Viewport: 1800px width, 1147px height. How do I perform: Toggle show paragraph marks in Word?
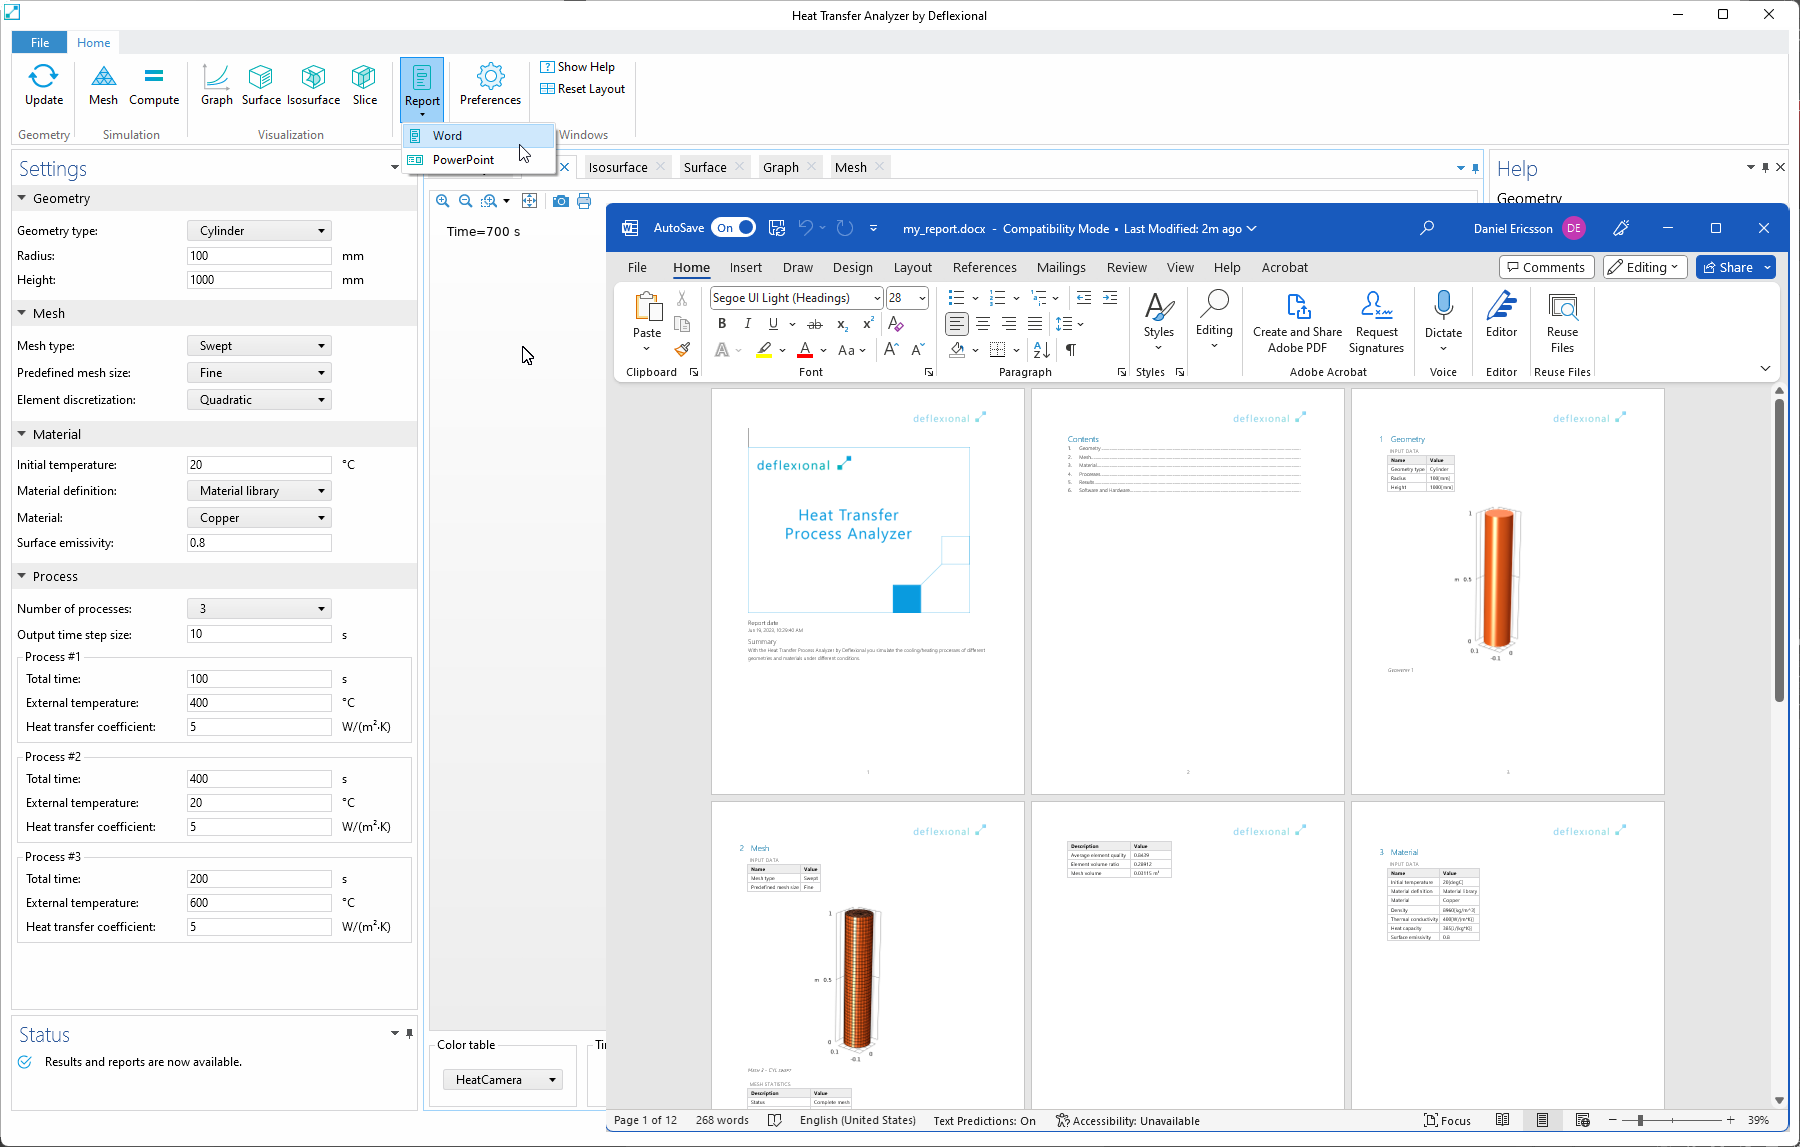[x=1071, y=350]
